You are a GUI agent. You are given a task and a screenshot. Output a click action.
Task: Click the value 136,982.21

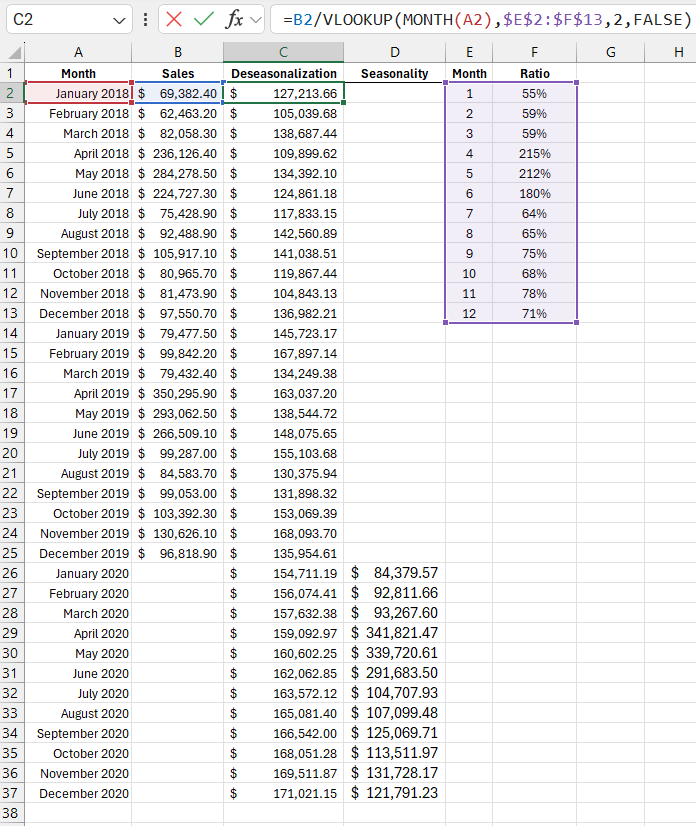point(283,313)
